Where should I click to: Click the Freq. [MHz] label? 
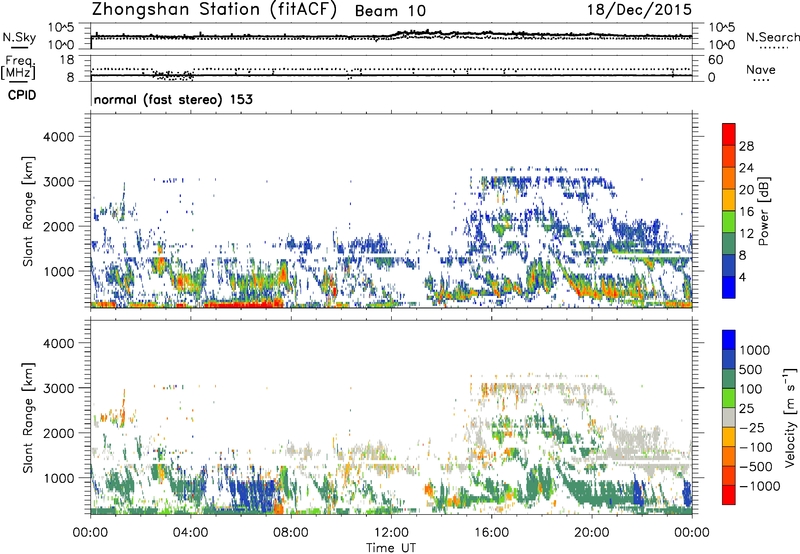[x=18, y=67]
